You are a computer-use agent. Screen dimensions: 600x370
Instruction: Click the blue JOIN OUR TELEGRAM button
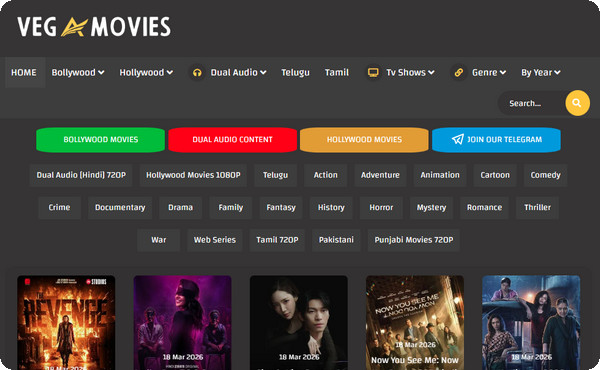(496, 140)
